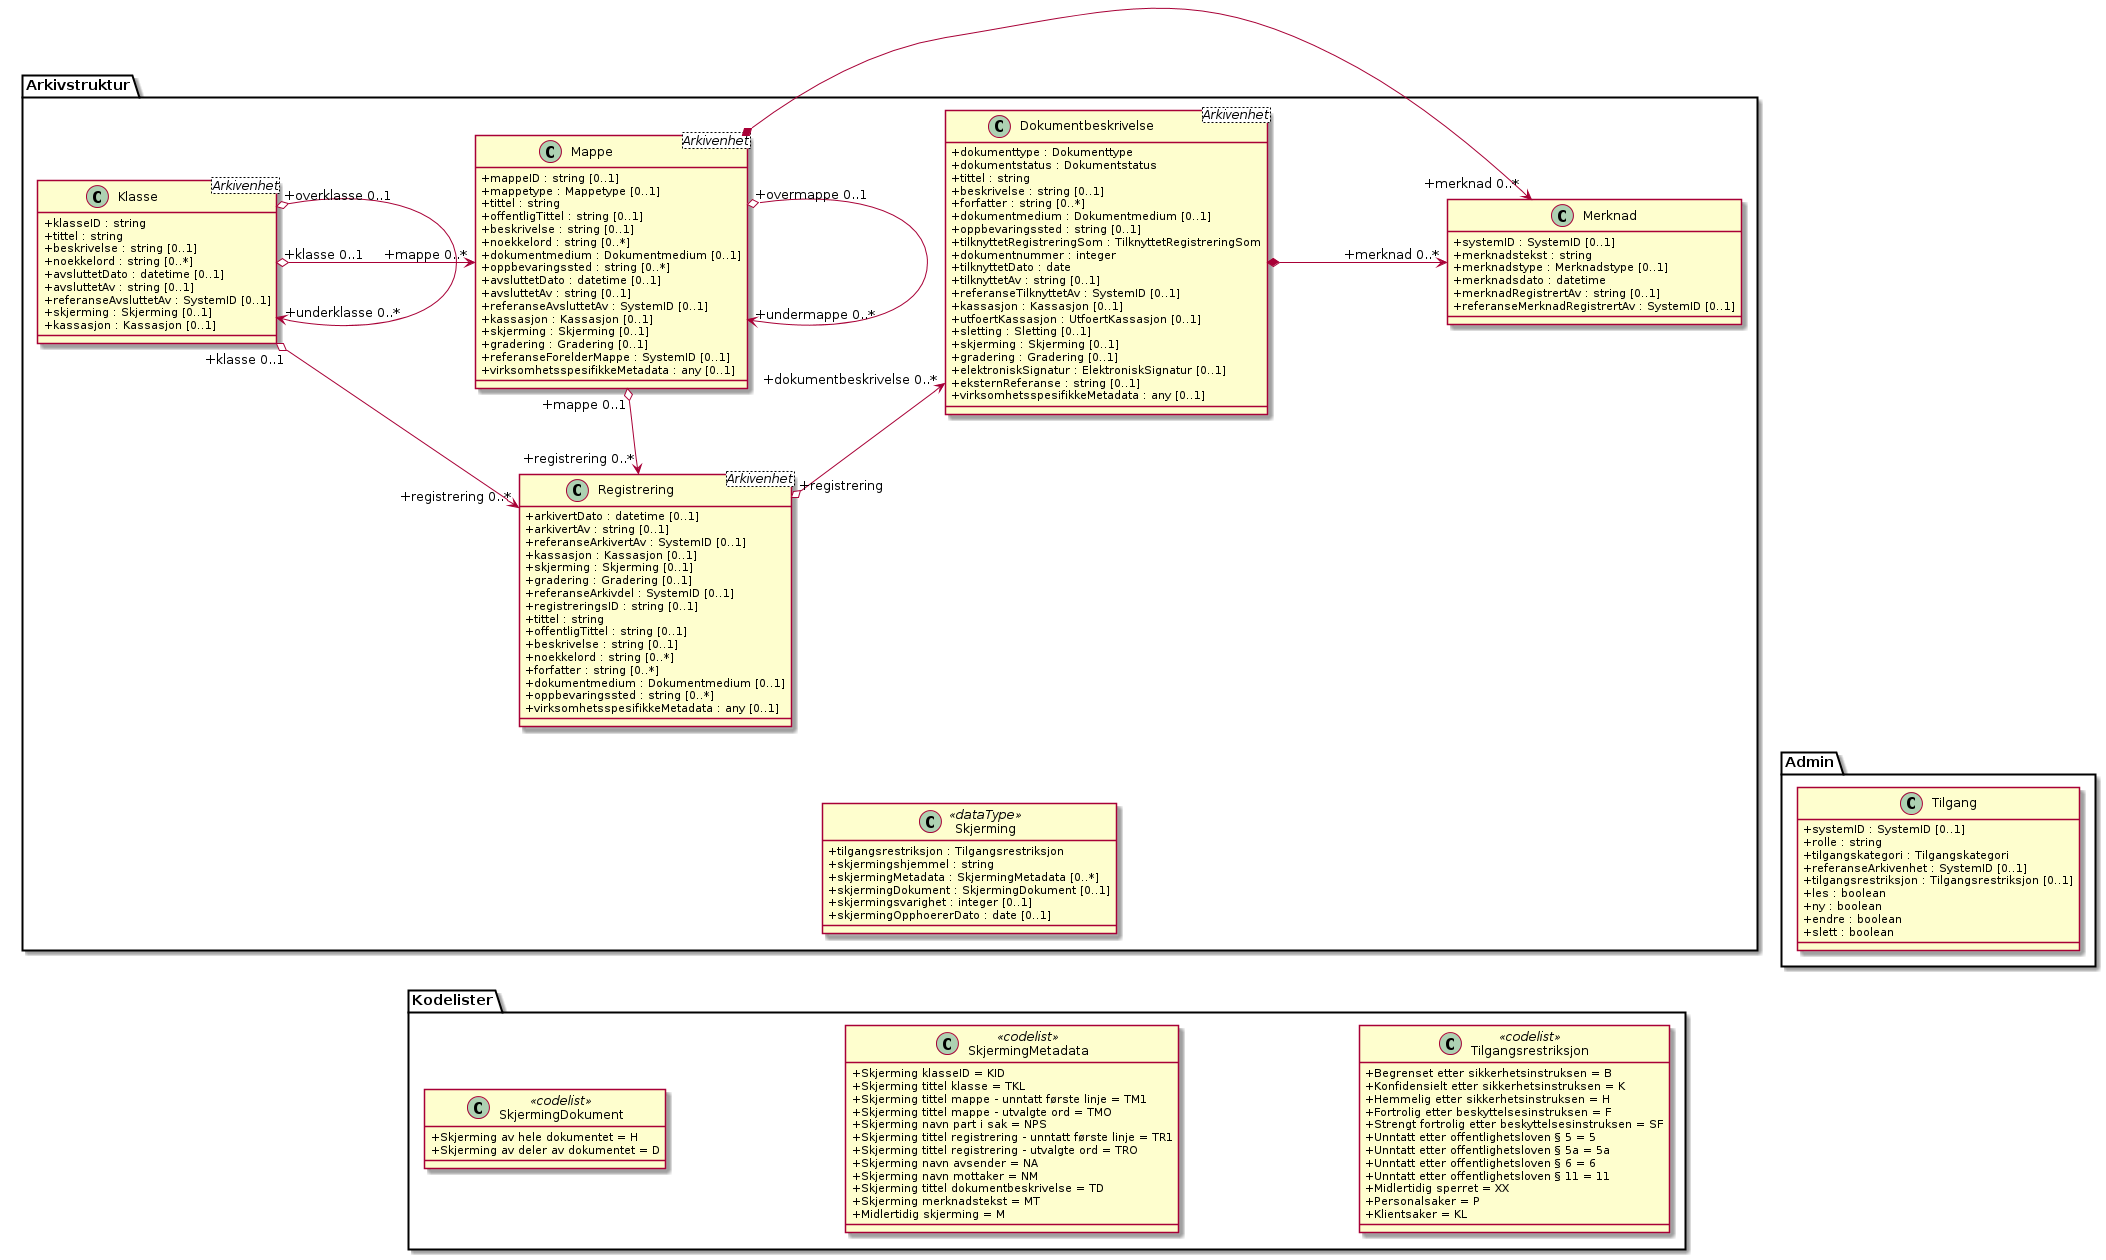This screenshot has height=1260, width=2106.
Task: Click 'Skjerming av hele dokumentet = H'
Action: pyautogui.click(x=534, y=1138)
